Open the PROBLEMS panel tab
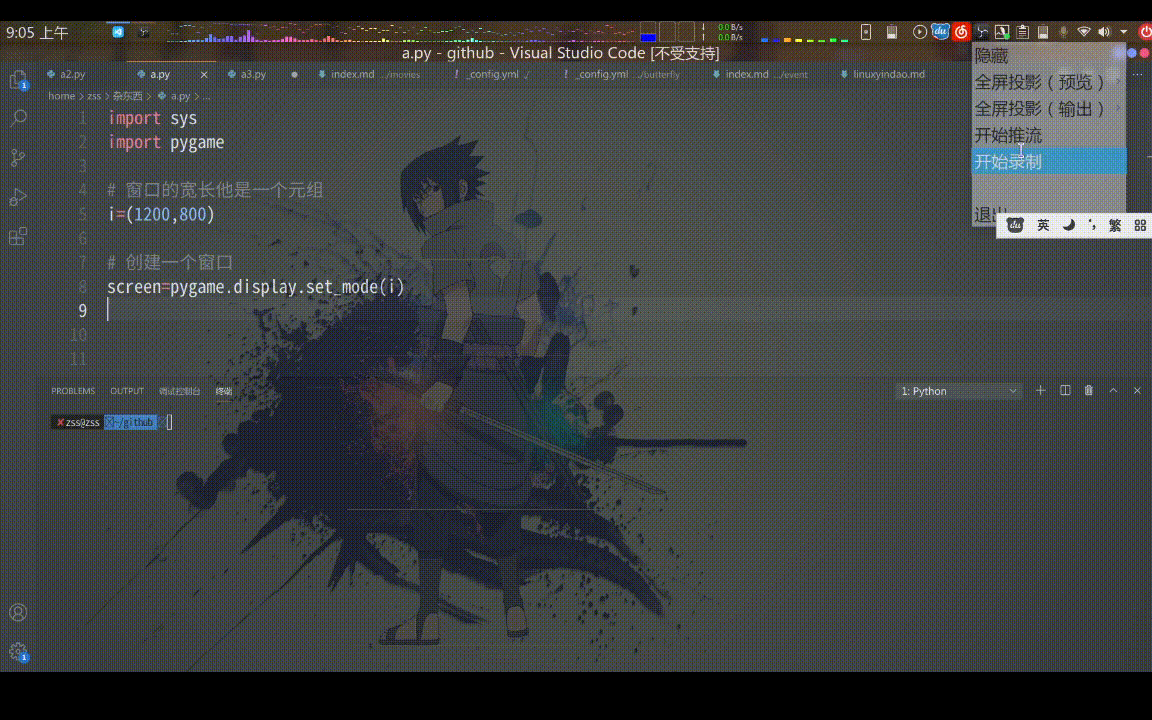Screen dimensions: 1152x720 point(73,391)
